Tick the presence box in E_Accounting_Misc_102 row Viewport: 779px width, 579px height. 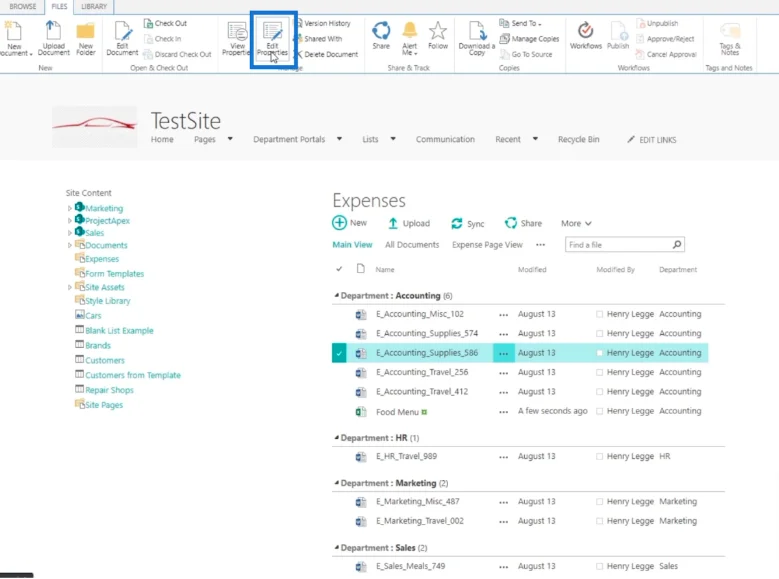[600, 314]
